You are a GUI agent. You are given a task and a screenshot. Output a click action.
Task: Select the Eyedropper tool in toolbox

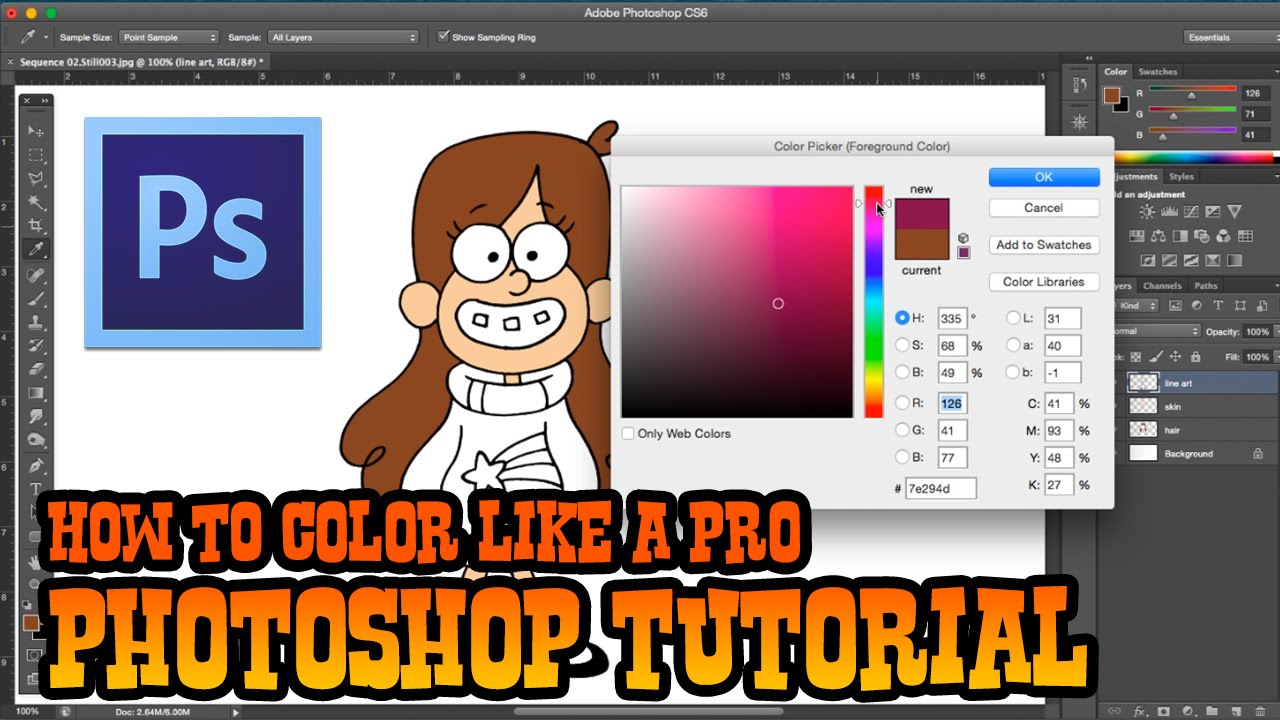[36, 250]
